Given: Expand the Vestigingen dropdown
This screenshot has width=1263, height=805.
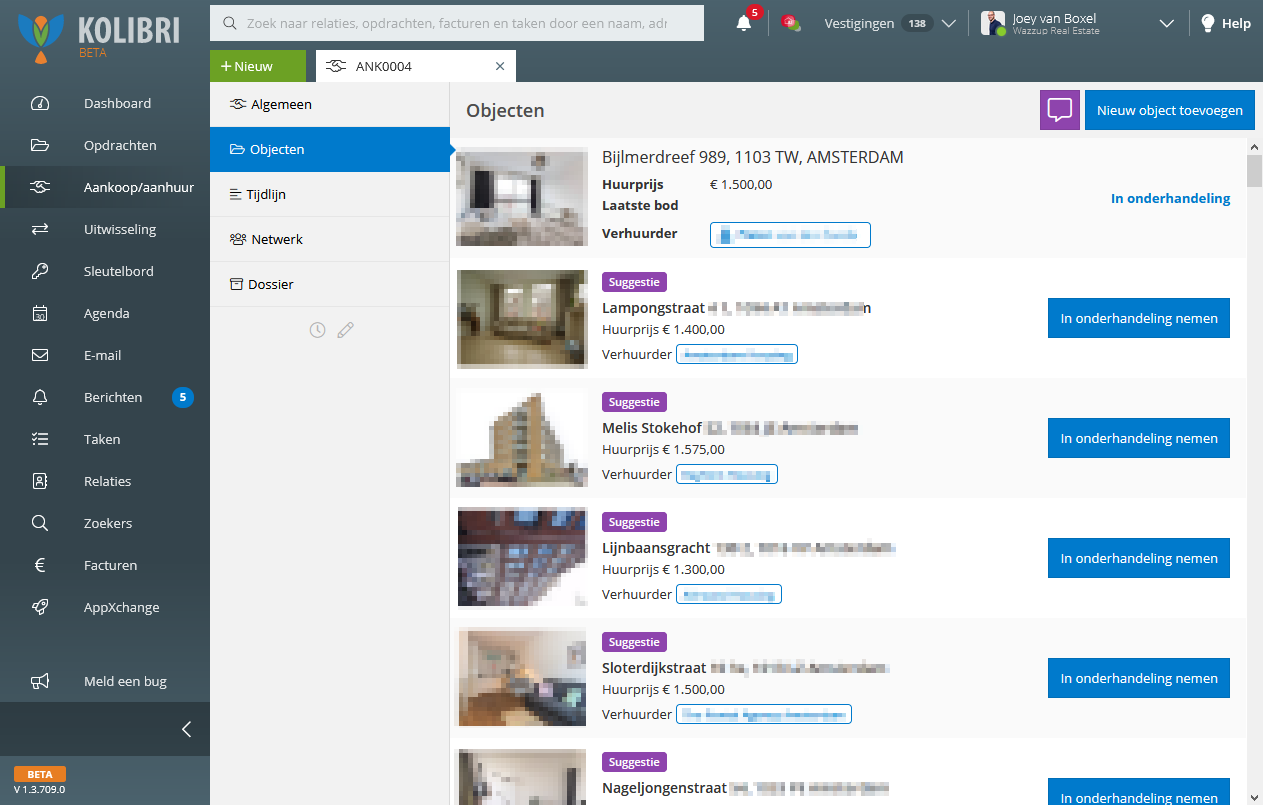Looking at the screenshot, I should (949, 24).
